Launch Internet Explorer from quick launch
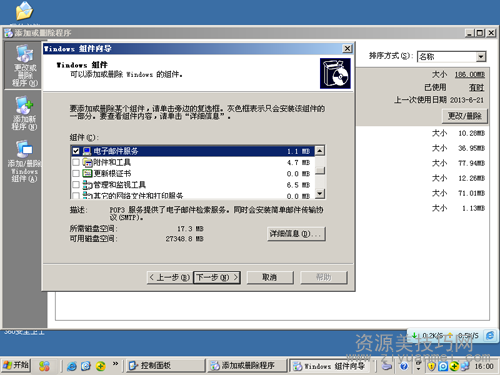500x375 pixels. (x=71, y=366)
